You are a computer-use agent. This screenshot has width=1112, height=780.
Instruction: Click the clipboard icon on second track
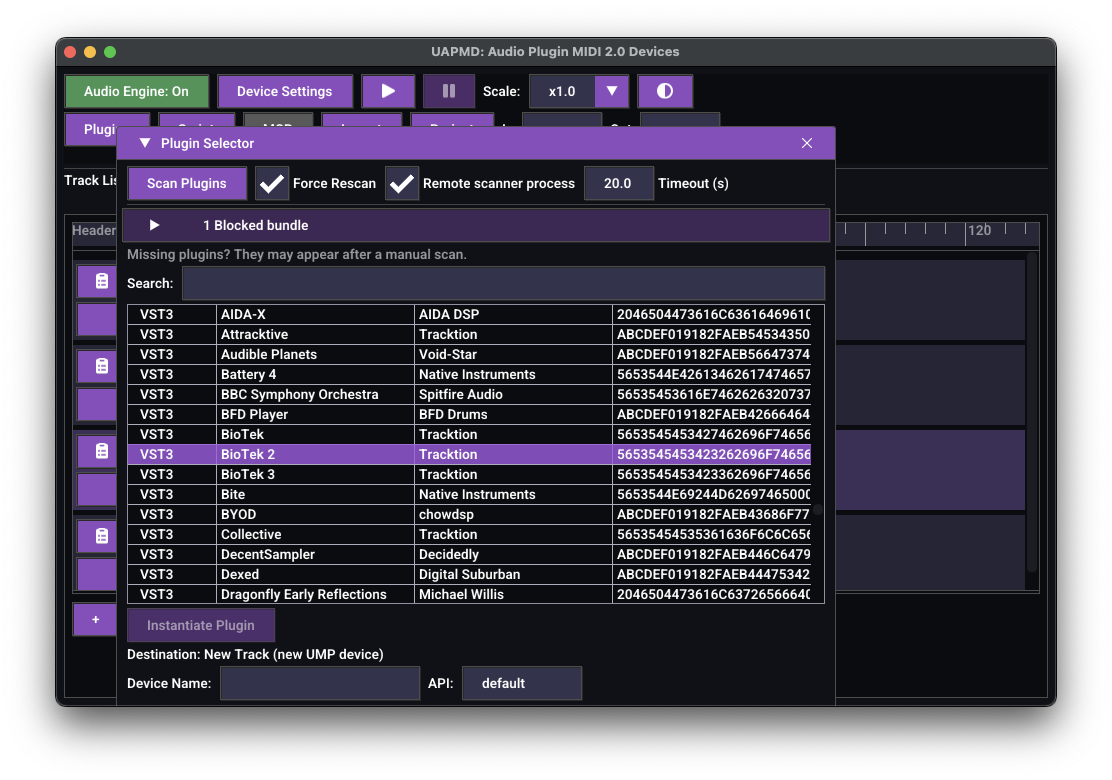tap(101, 366)
